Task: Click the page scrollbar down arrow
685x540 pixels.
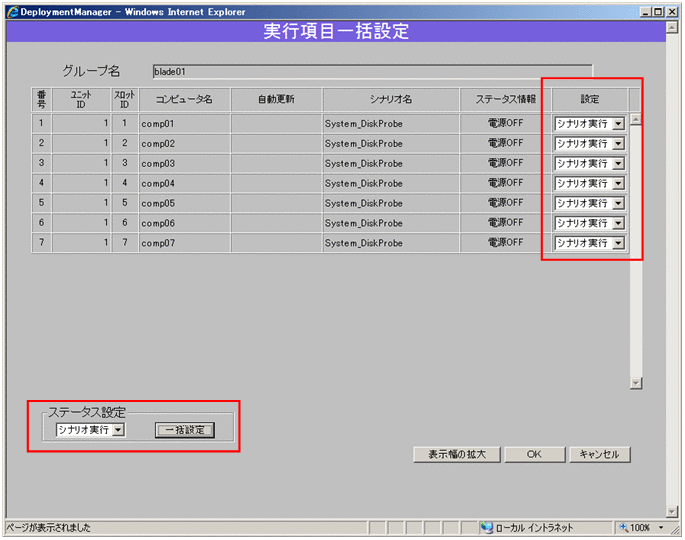Action: coord(672,511)
